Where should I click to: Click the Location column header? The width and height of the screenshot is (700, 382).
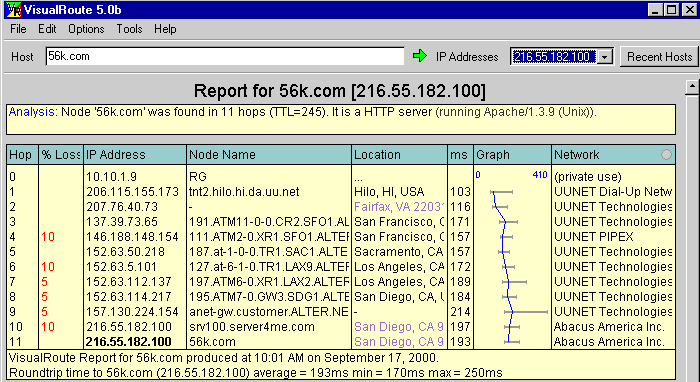tap(399, 155)
